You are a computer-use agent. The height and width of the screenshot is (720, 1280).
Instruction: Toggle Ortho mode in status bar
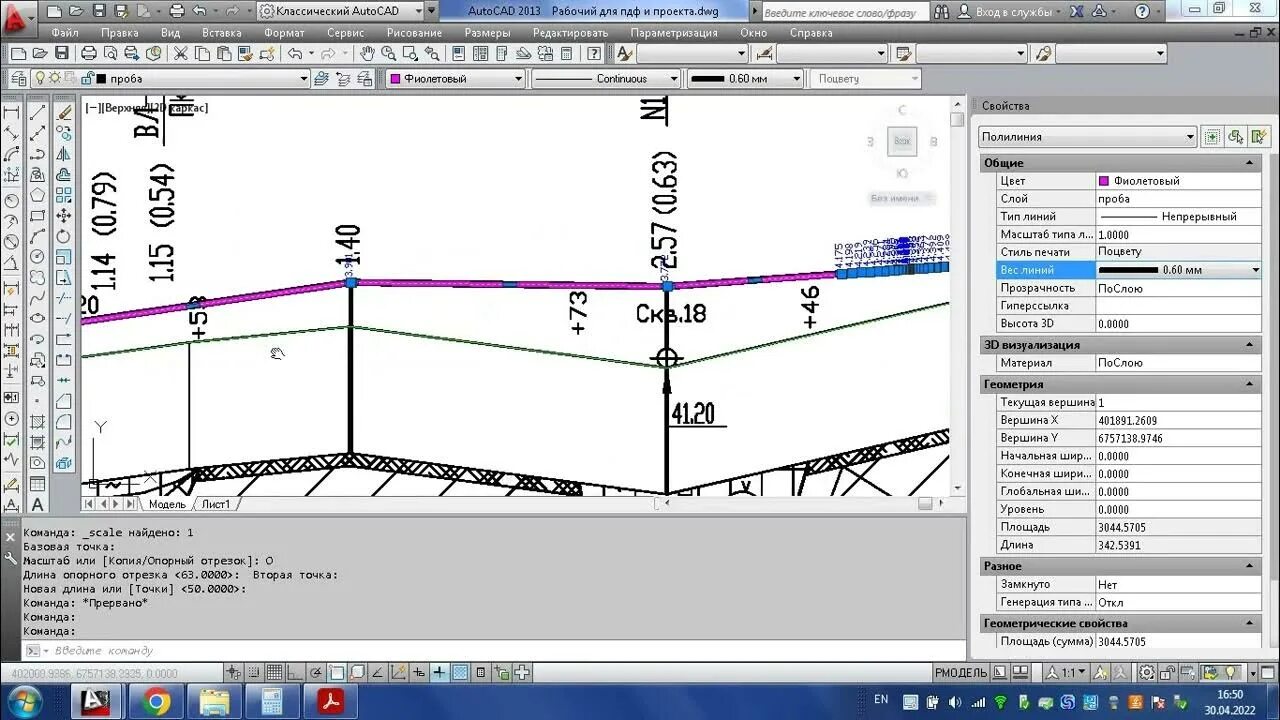pos(295,672)
